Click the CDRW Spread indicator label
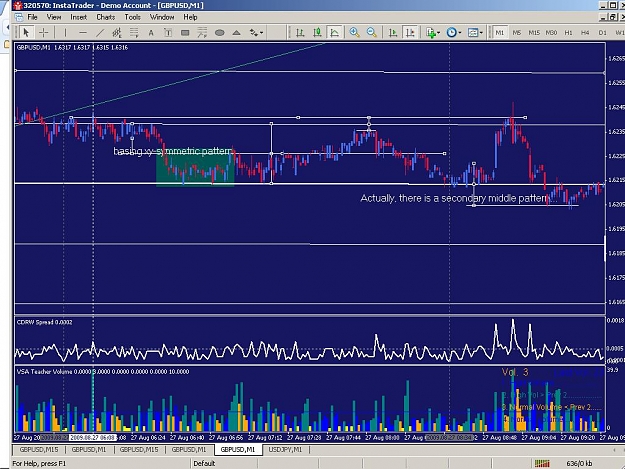The height and width of the screenshot is (469, 625). 44,322
